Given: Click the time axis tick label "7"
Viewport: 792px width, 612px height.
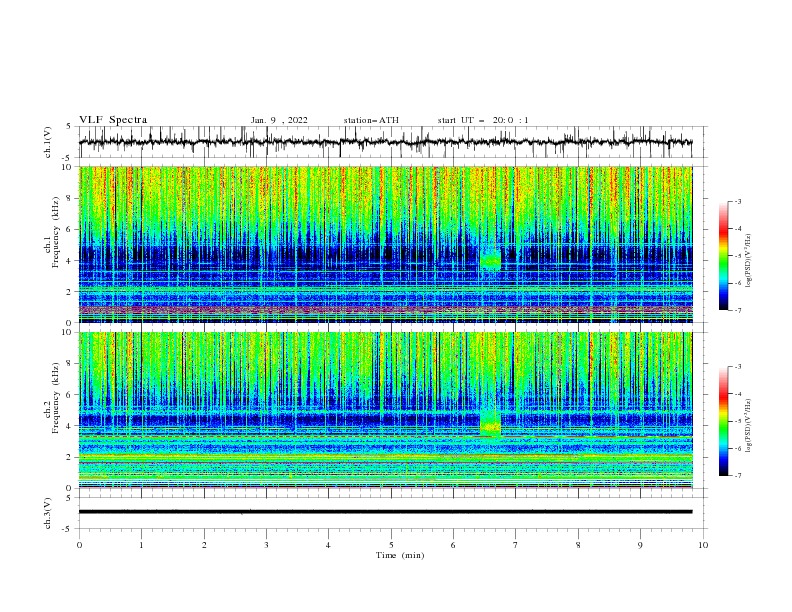Looking at the screenshot, I should tap(516, 545).
